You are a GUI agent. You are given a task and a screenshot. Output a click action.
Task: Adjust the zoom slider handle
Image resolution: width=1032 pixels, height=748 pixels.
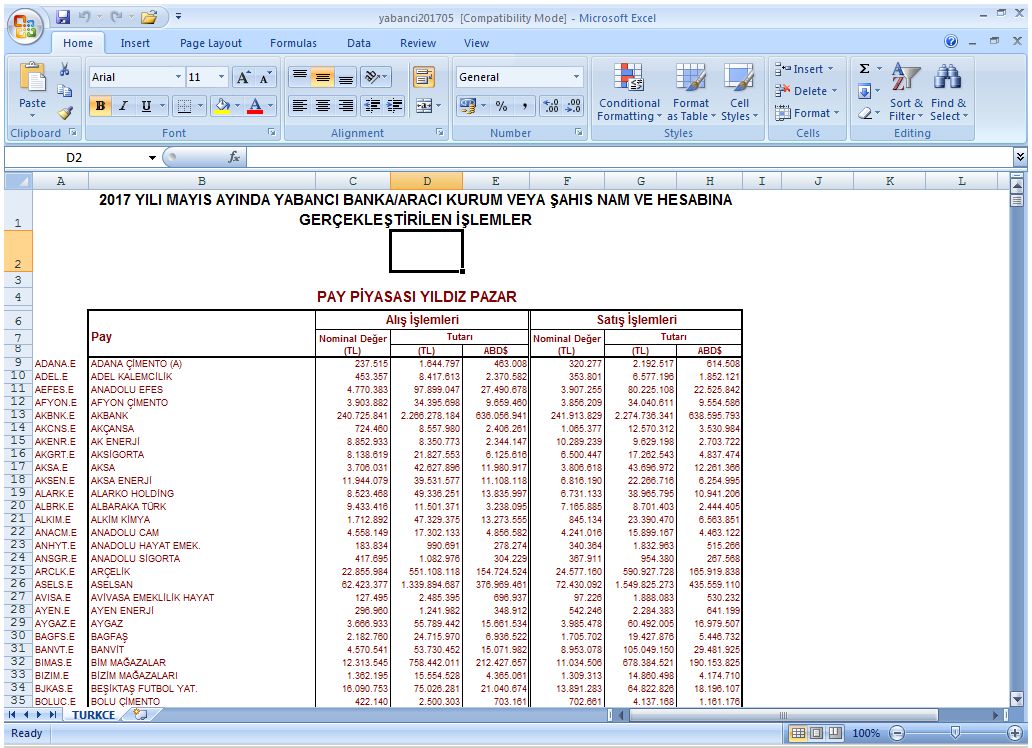[x=956, y=733]
